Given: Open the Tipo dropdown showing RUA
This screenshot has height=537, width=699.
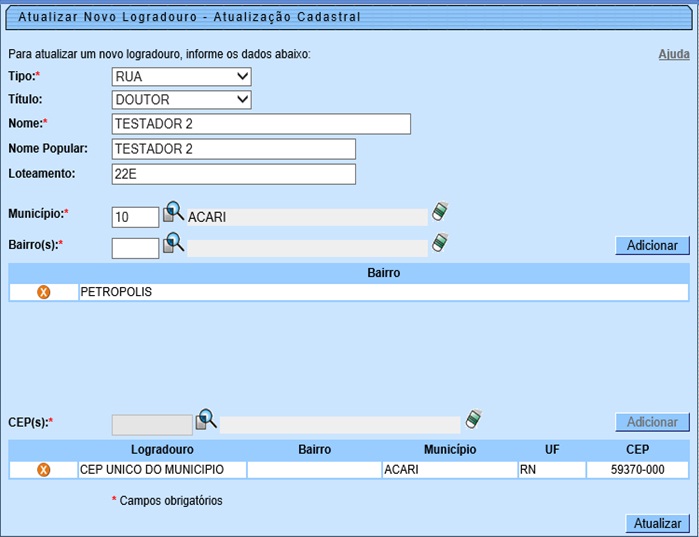Looking at the screenshot, I should point(181,76).
